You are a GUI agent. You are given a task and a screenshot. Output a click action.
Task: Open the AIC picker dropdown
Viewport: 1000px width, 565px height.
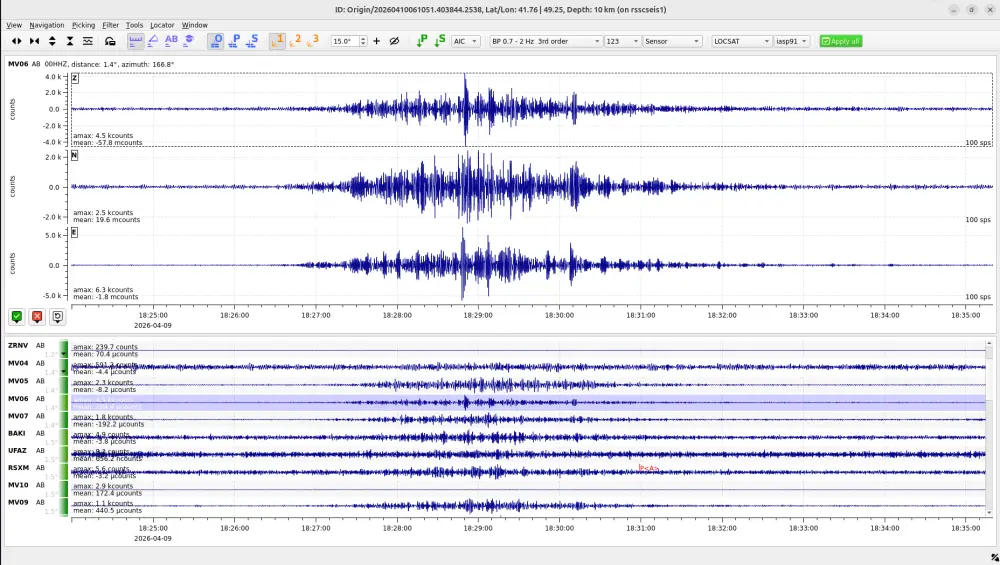[465, 41]
